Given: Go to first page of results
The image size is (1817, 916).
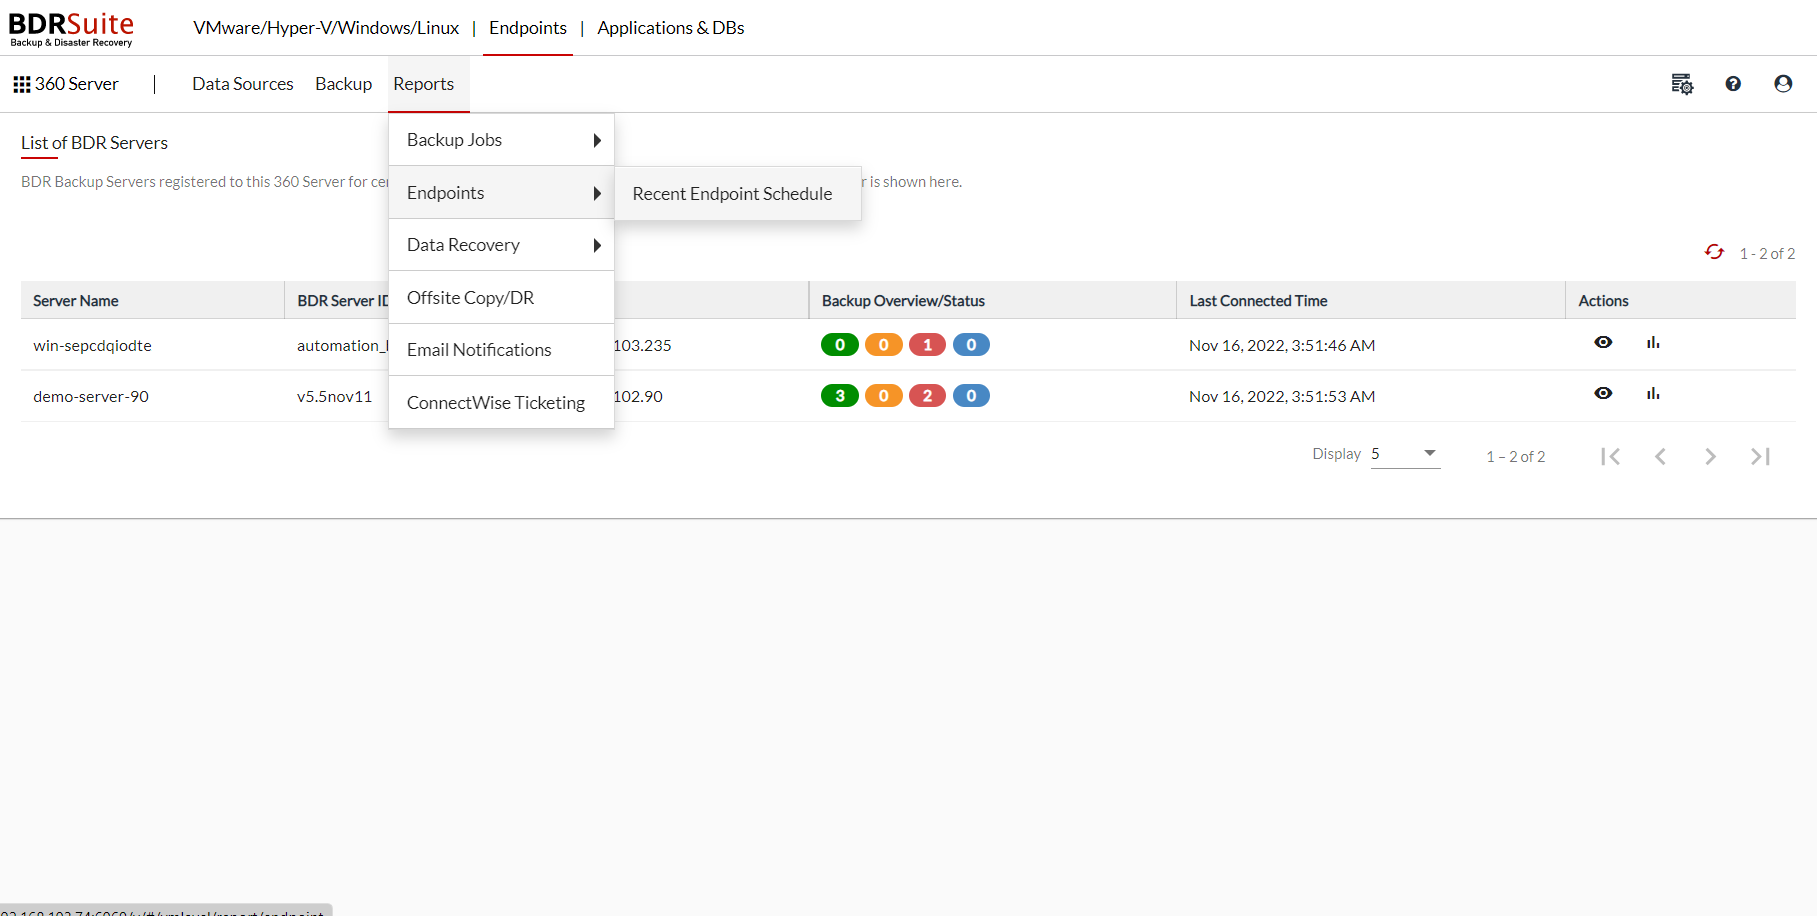Looking at the screenshot, I should (x=1610, y=456).
